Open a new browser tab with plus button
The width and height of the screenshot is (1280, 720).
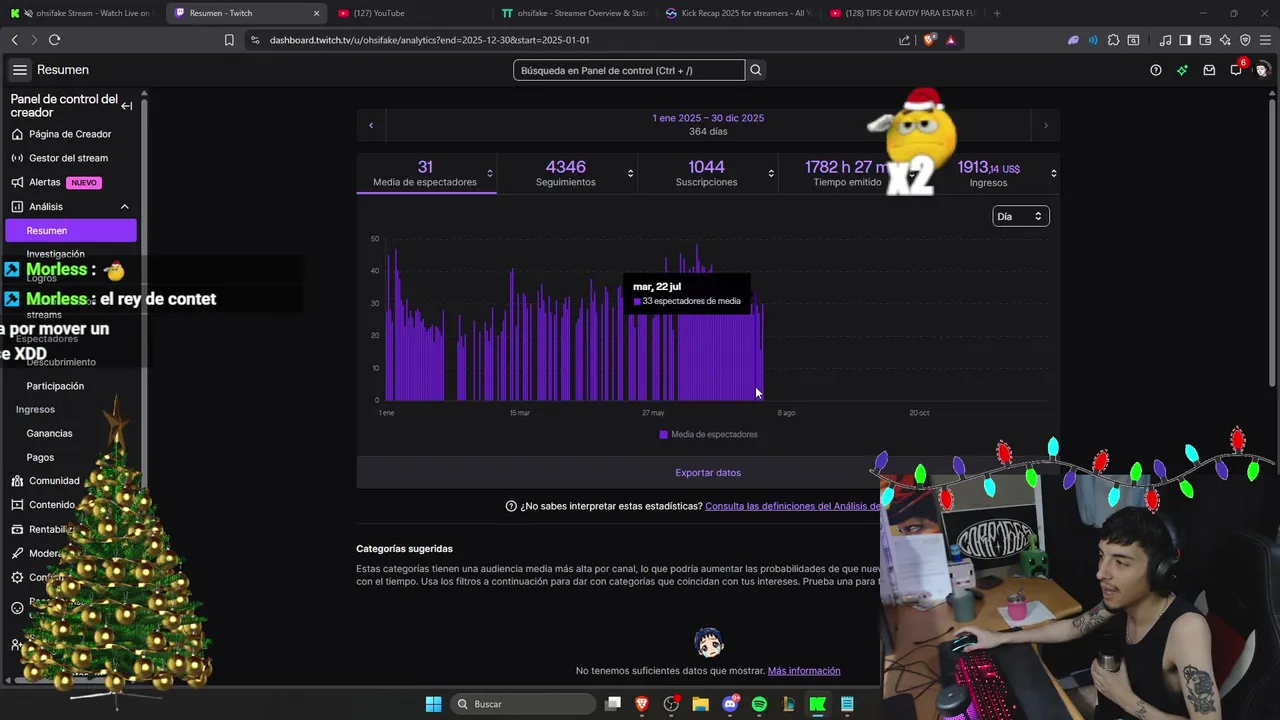[x=997, y=13]
